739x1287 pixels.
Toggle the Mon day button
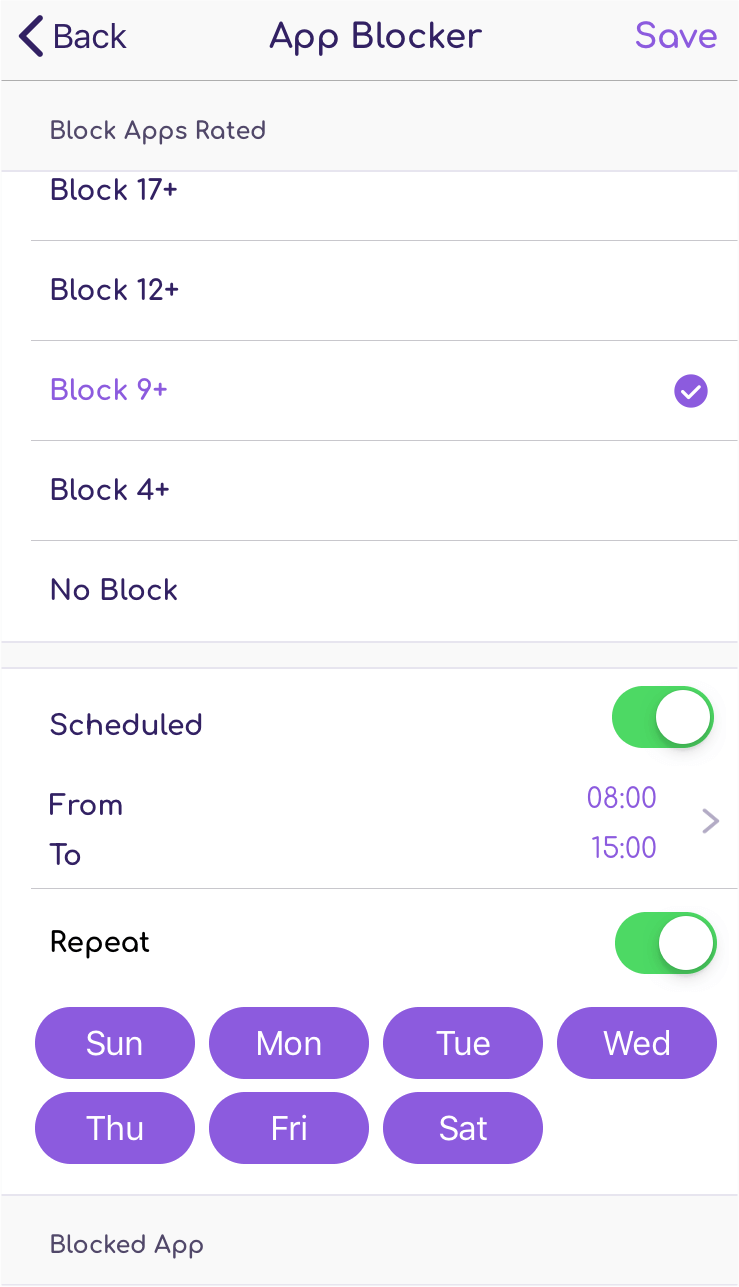(x=289, y=1043)
